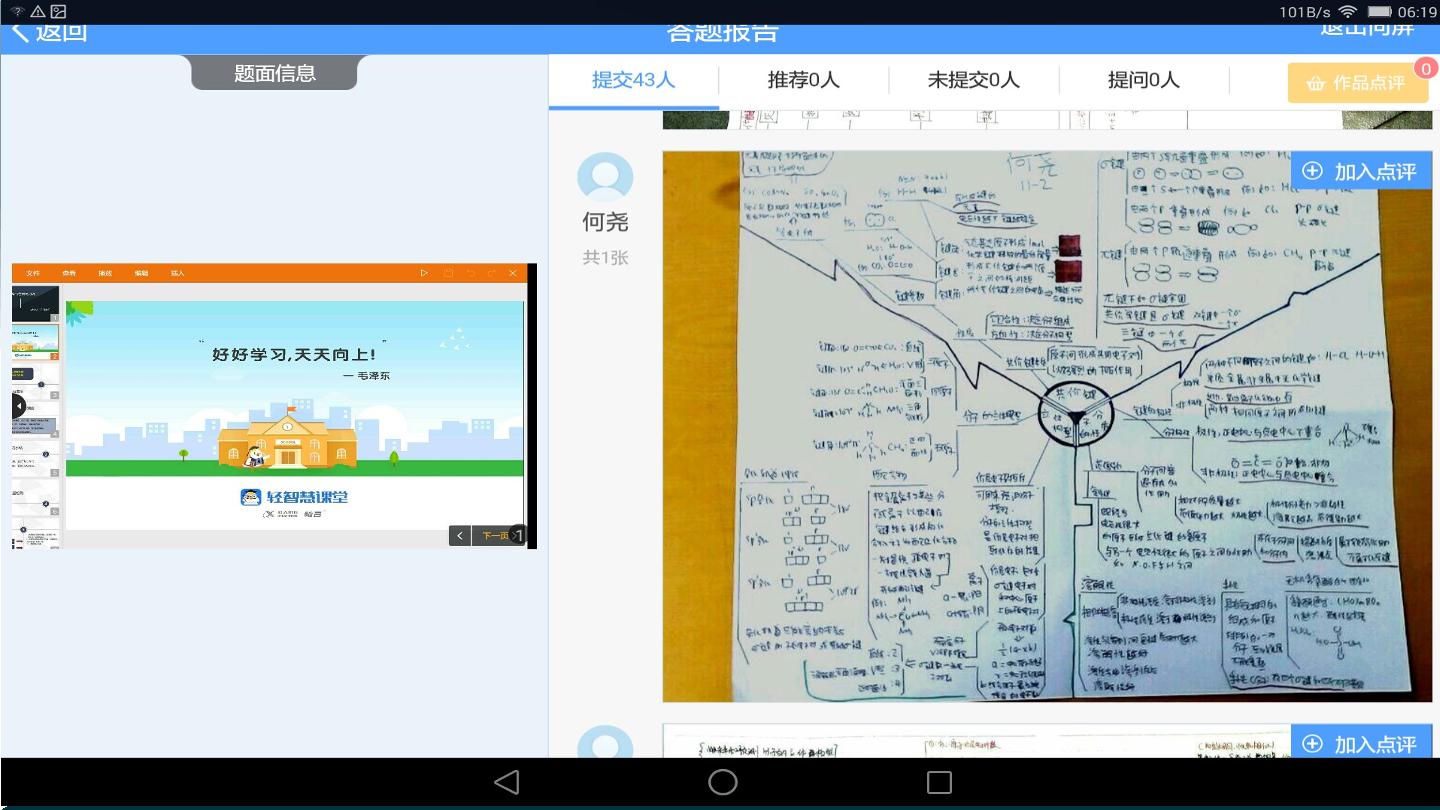
Task: Tap 退出同屏 to exit screen sharing
Action: point(1367,30)
